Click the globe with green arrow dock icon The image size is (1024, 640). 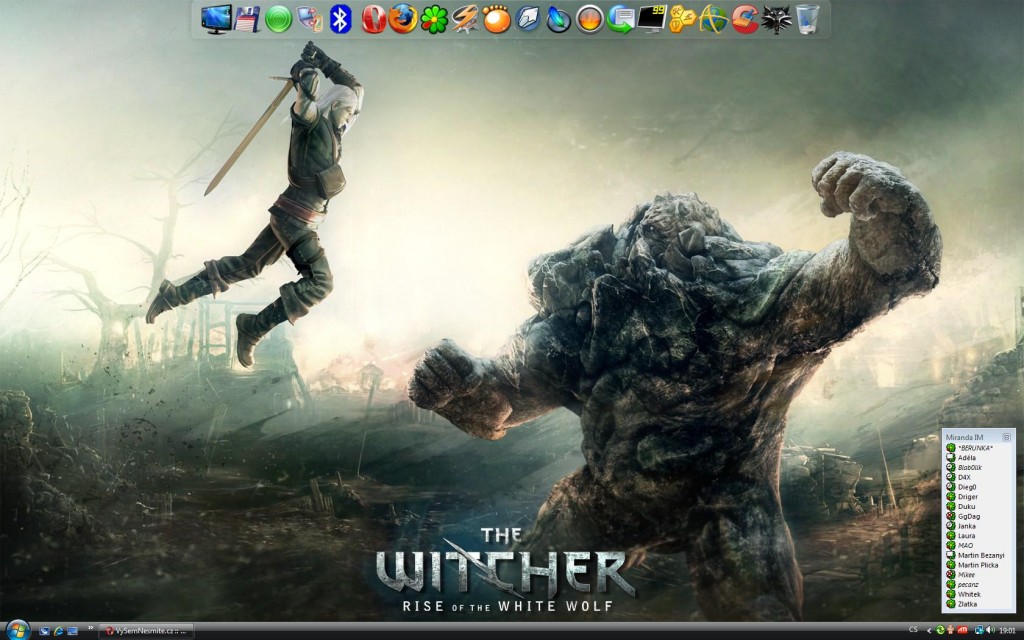pyautogui.click(x=620, y=19)
